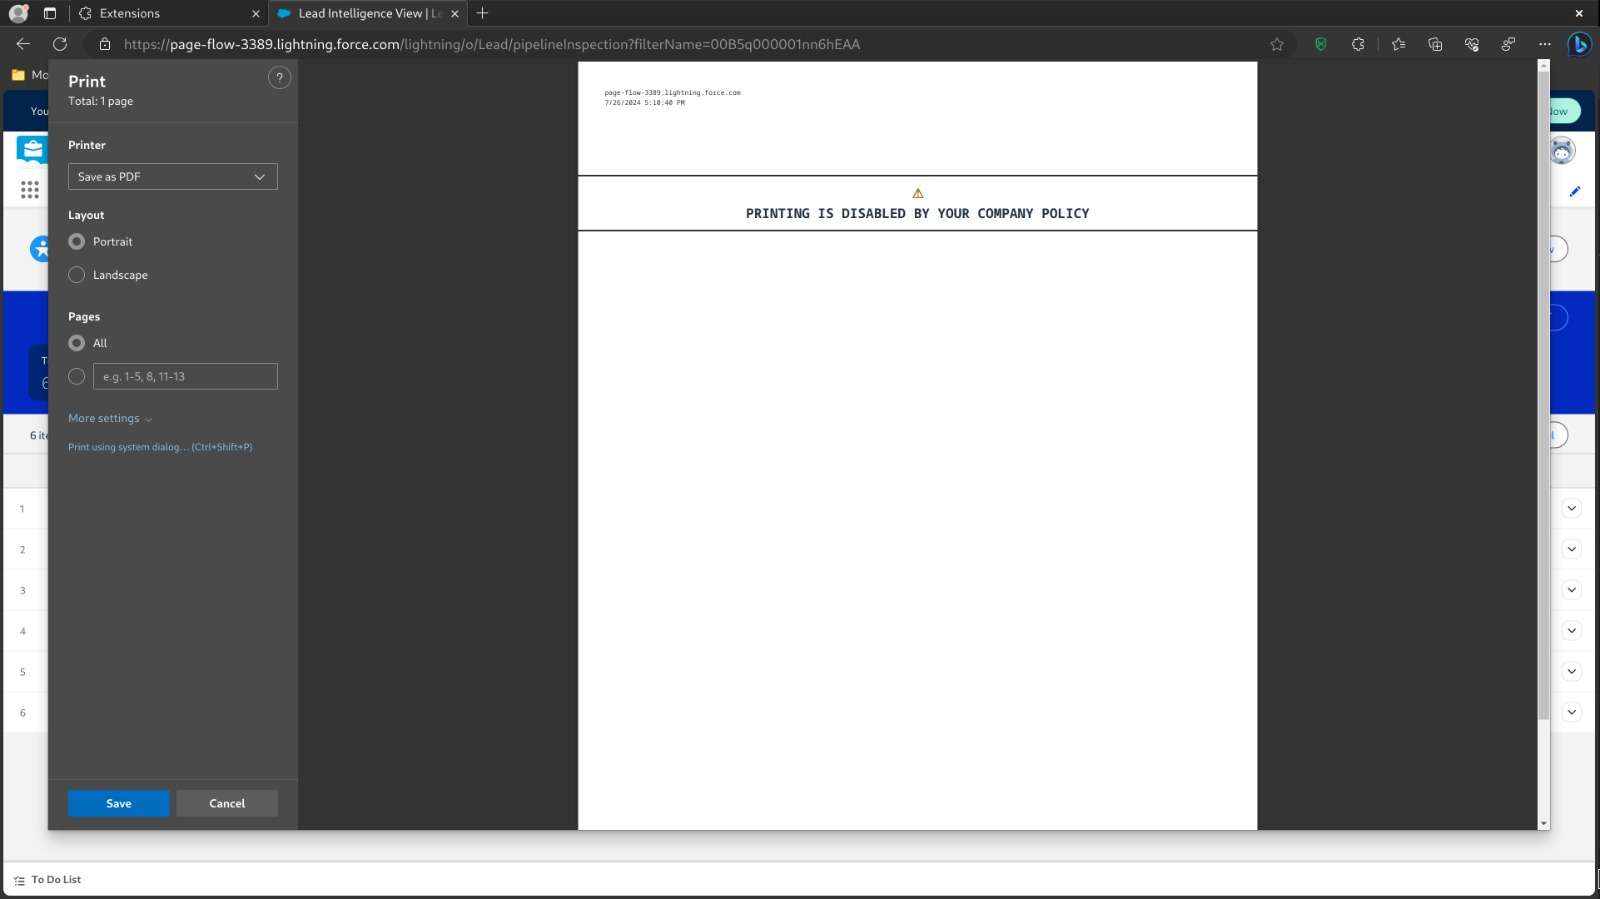Viewport: 1600px width, 899px height.
Task: Close the Lead Intelligence View tab
Action: 455,13
